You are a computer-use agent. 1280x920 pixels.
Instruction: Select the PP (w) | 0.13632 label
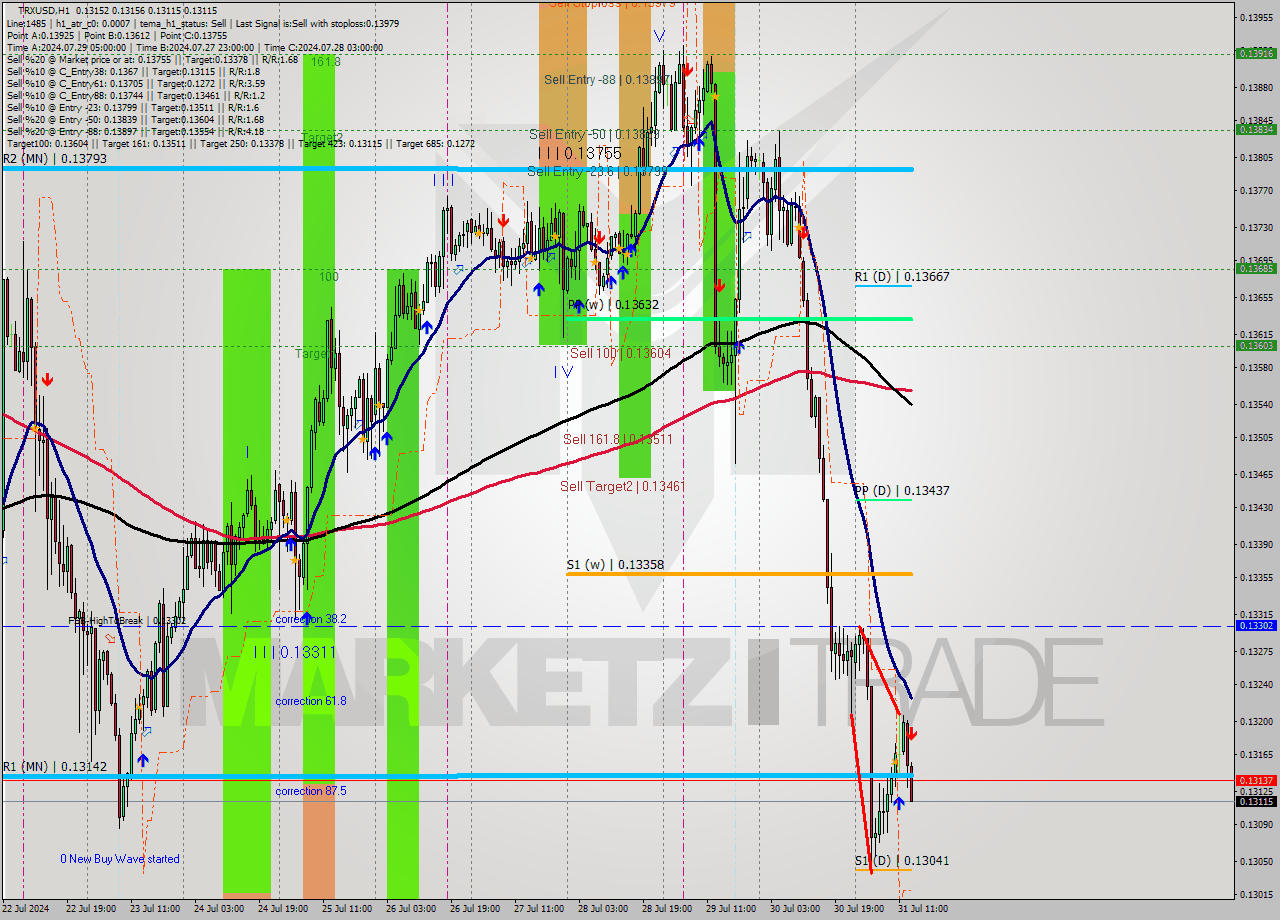click(x=613, y=304)
